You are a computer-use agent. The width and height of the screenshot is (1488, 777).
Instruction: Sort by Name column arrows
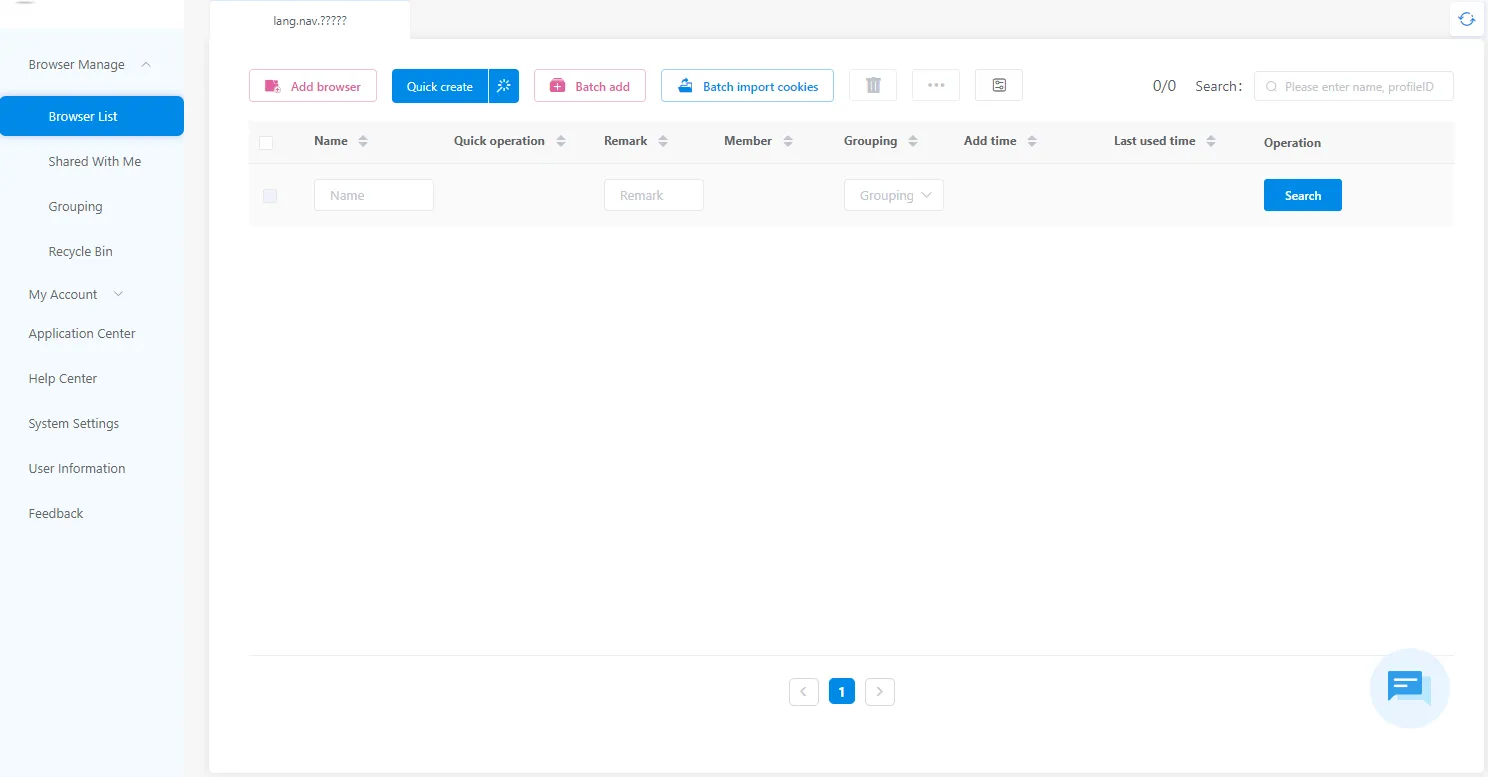[363, 142]
